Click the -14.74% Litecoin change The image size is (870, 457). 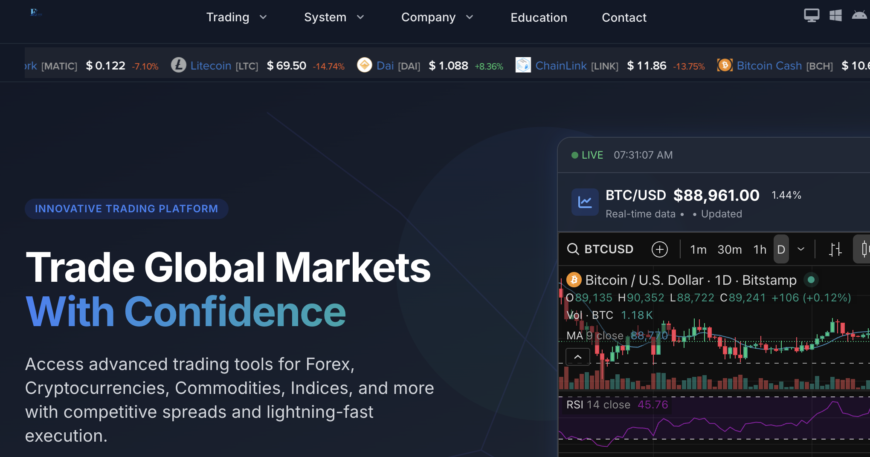tap(328, 67)
